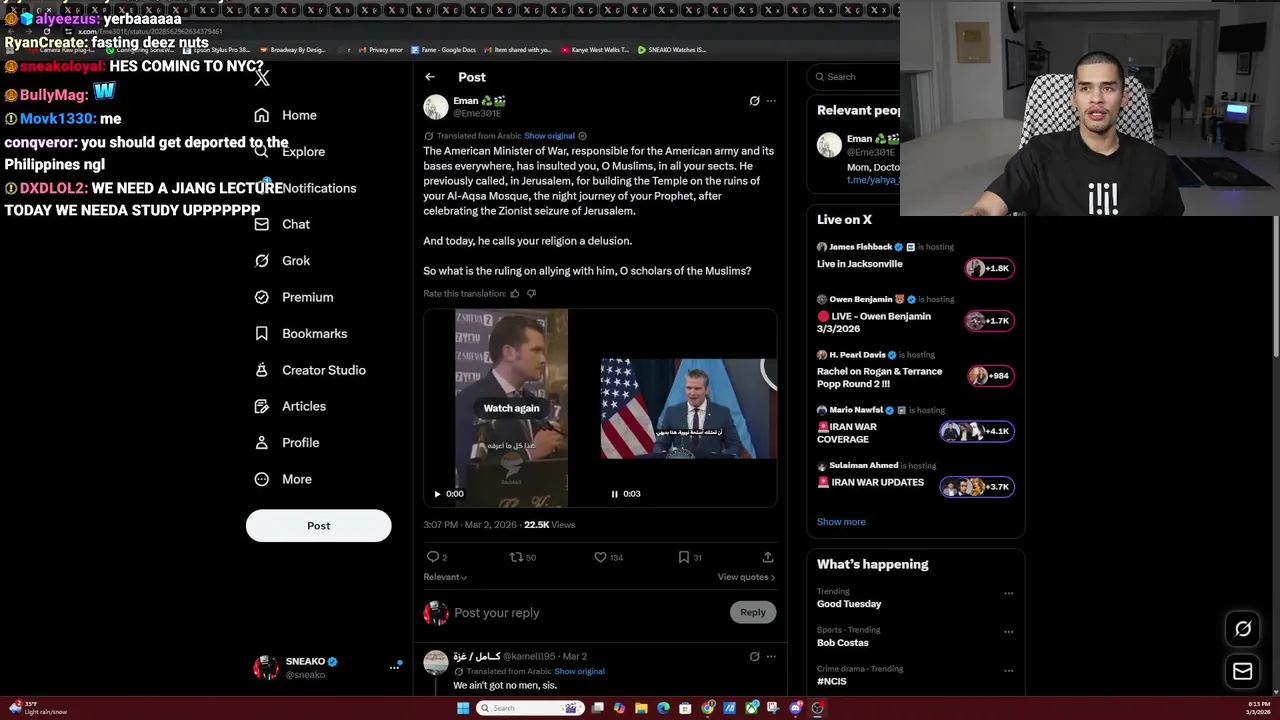1280x720 pixels.
Task: Click the X Search box
Action: pos(855,77)
